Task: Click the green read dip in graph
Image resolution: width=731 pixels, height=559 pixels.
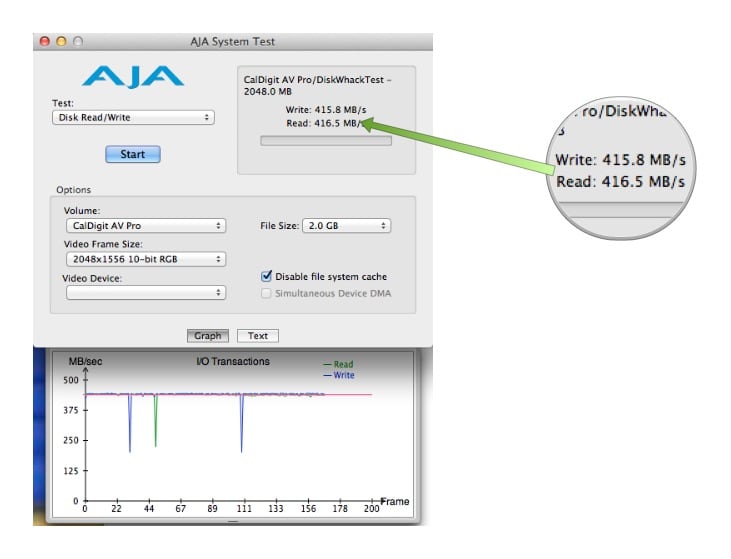Action: click(156, 420)
